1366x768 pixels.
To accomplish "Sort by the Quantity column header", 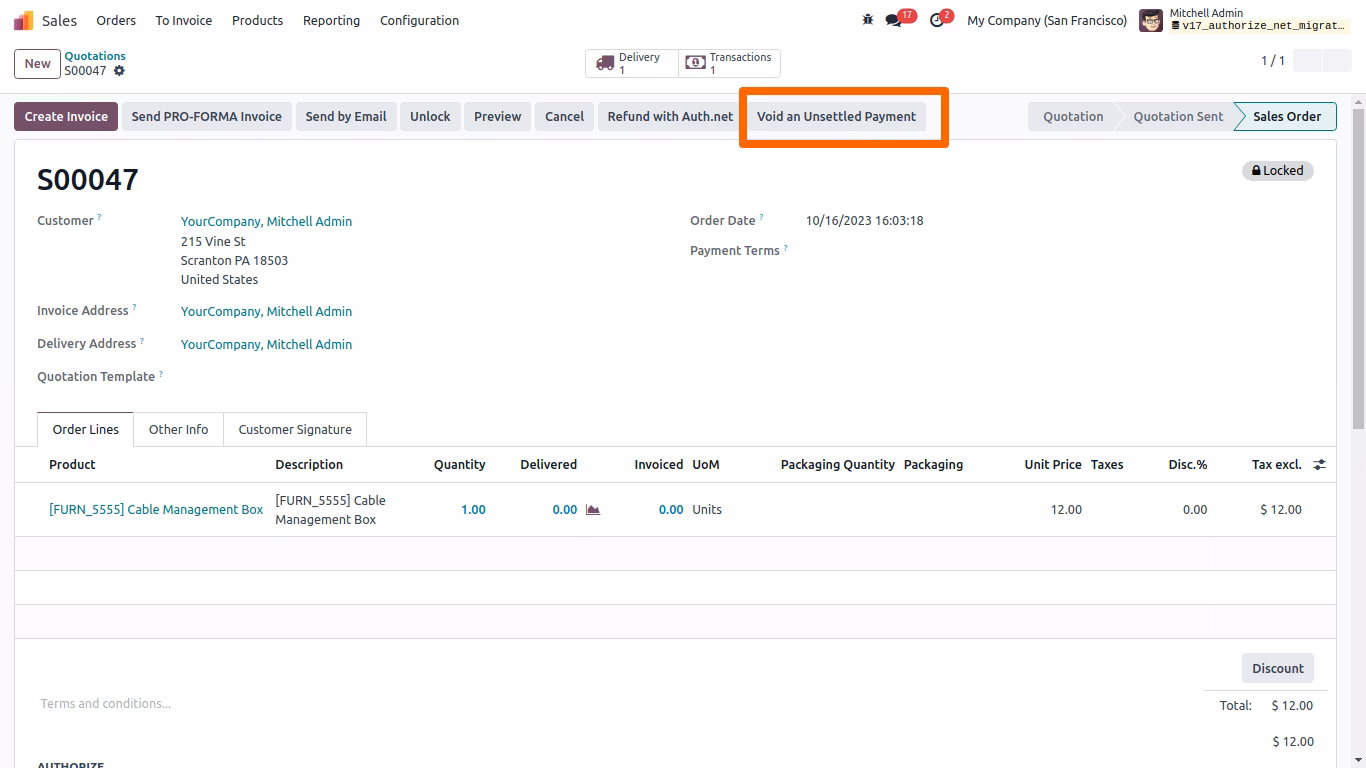I will click(x=459, y=465).
